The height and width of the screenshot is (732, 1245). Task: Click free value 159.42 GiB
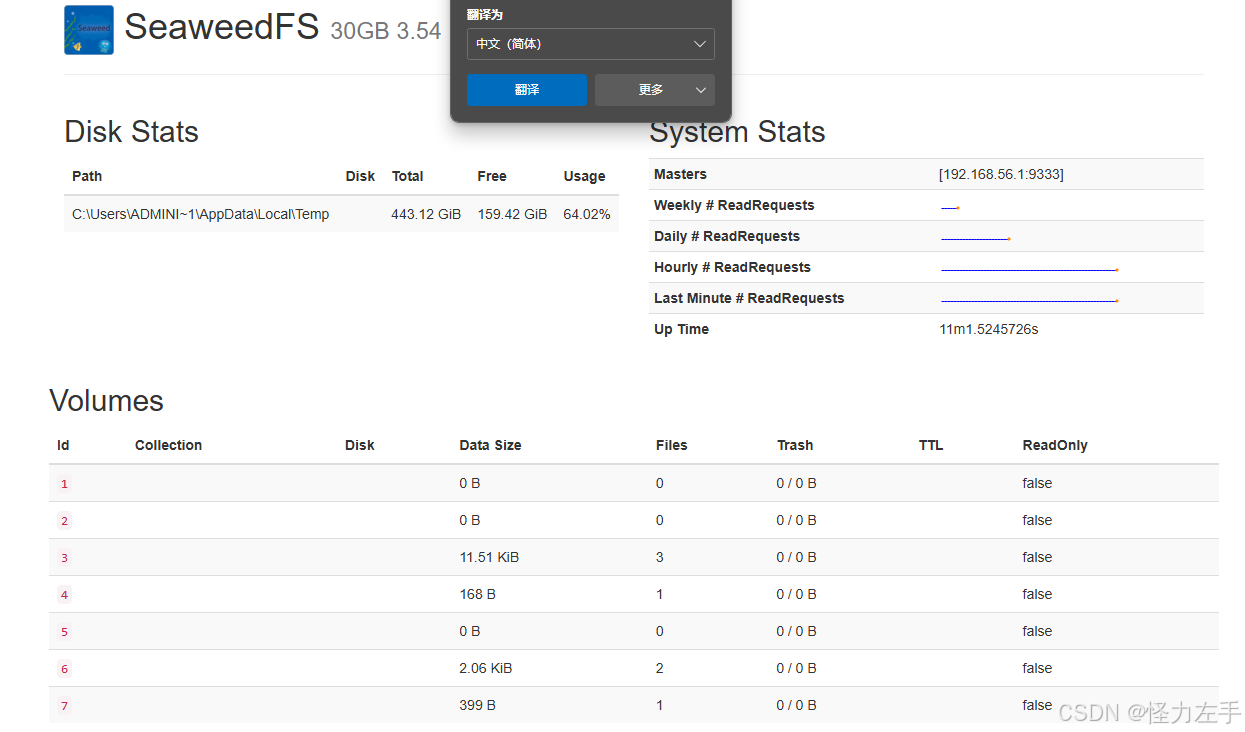[x=512, y=214]
